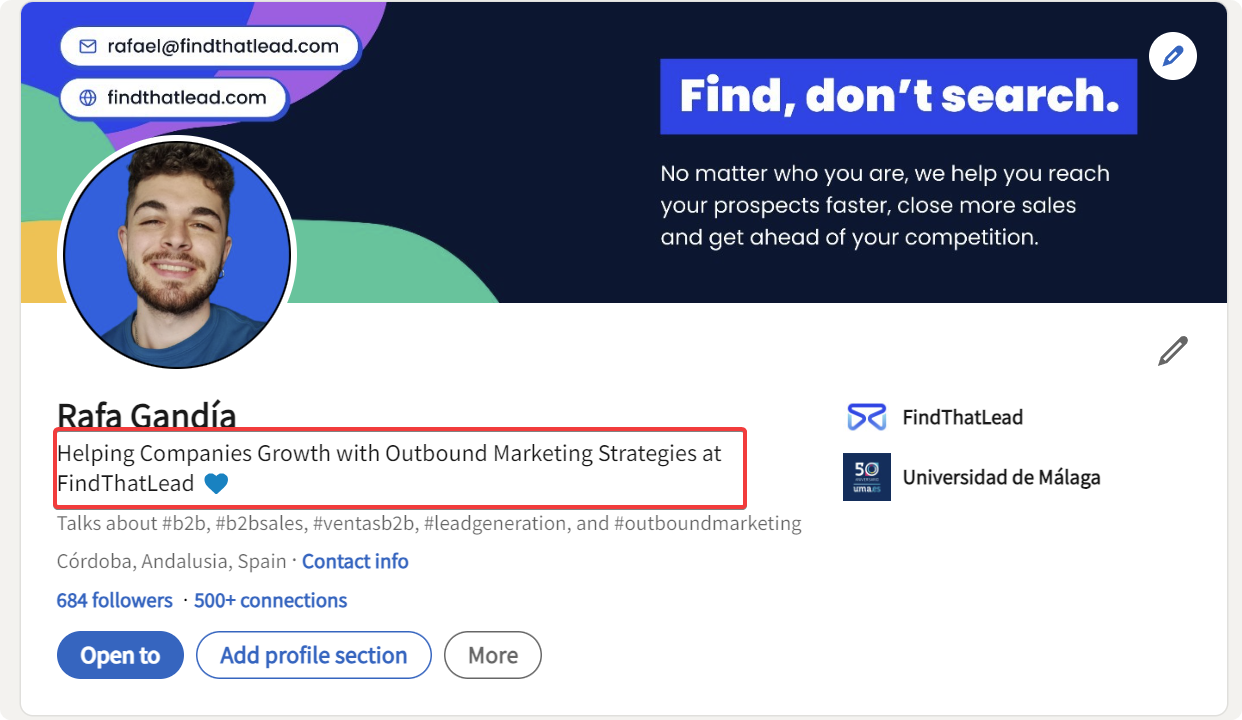Viewport: 1242px width, 720px height.
Task: Click the globe icon next to findthatlead.com
Action: click(x=89, y=97)
